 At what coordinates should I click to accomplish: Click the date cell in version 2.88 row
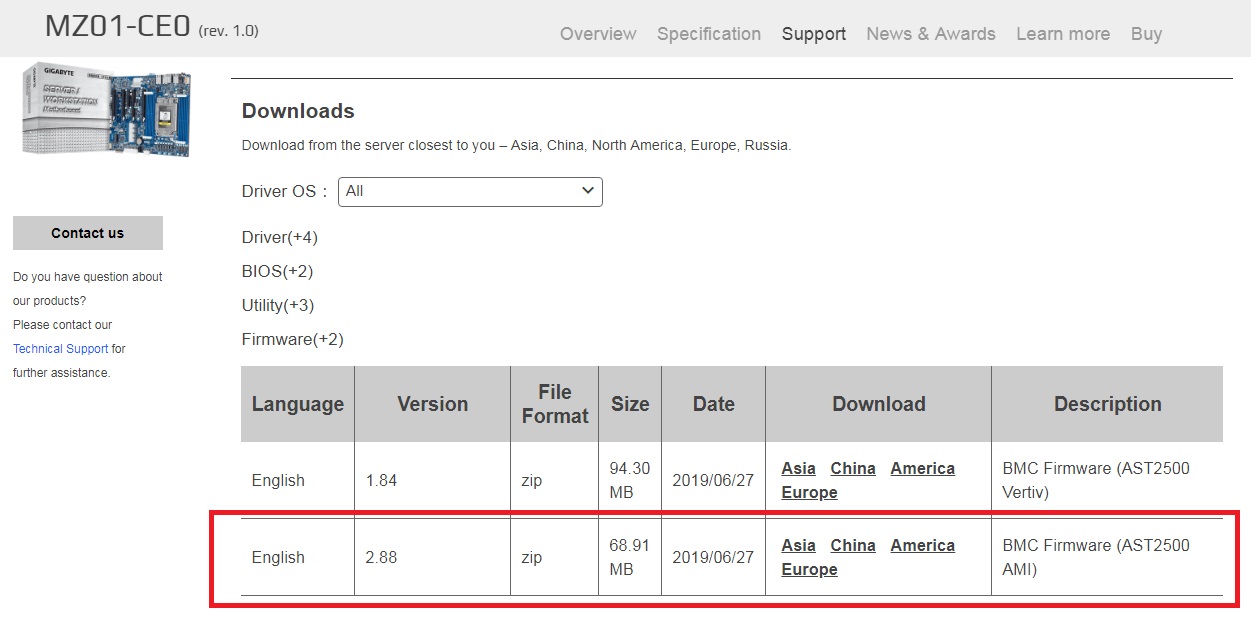point(713,558)
